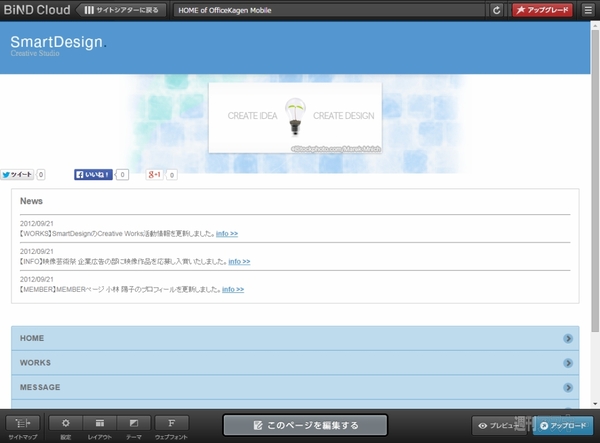600x443 pixels.
Task: Click the Preview button with eye icon
Action: point(501,425)
